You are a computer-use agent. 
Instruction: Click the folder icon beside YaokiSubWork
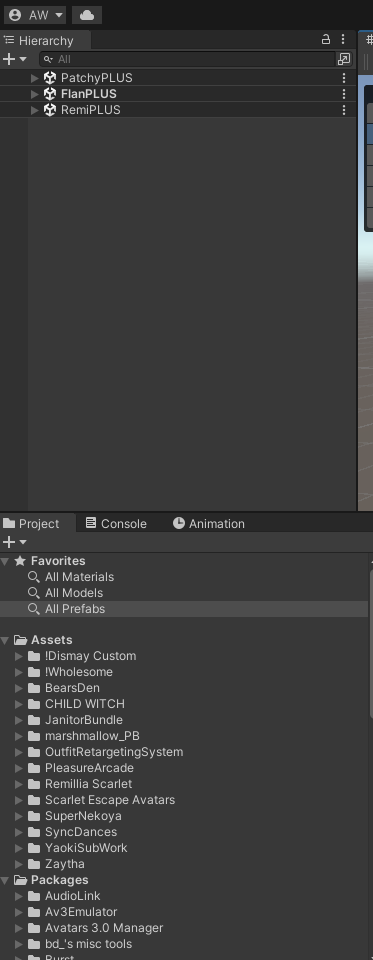click(34, 847)
